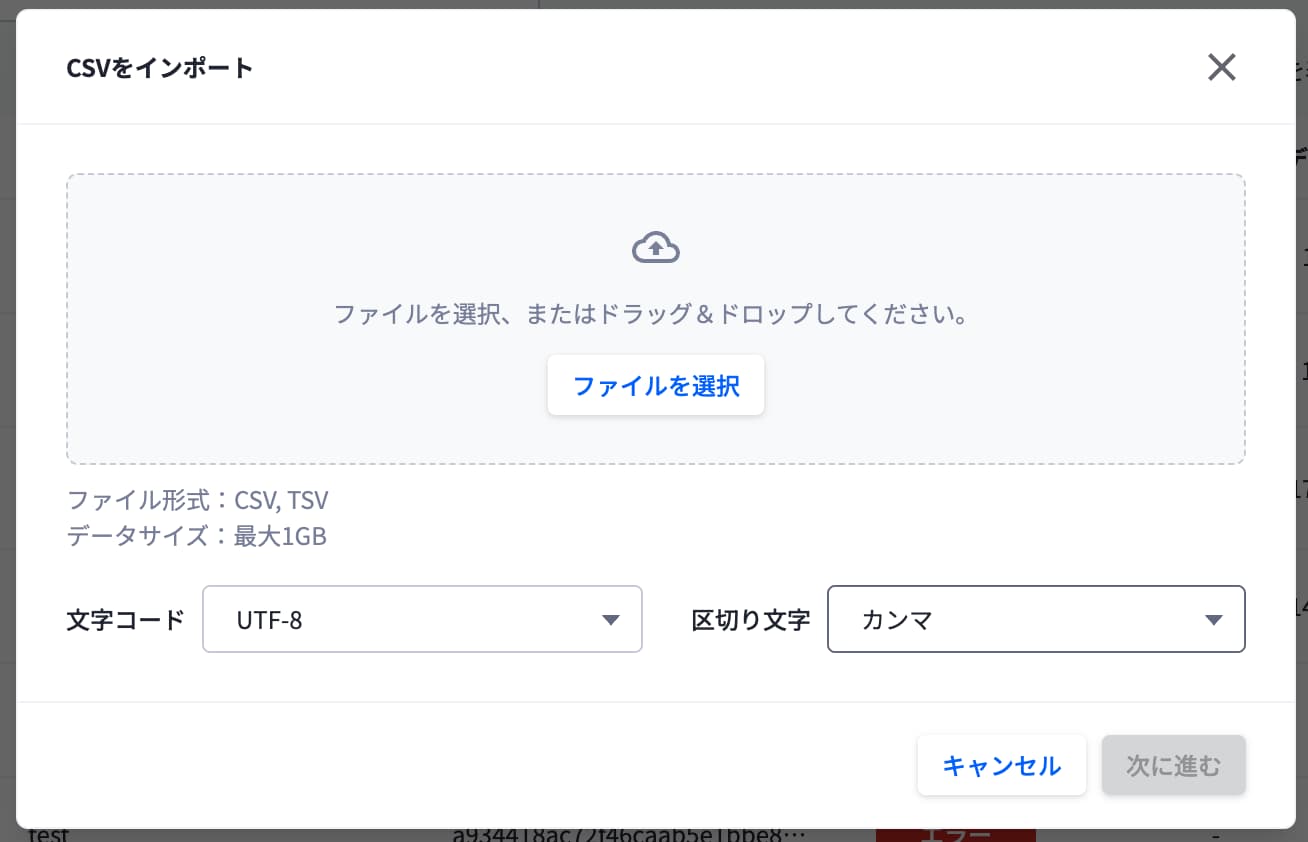Open the 文字コード UTF-8 dropdown
Image resolution: width=1308 pixels, height=842 pixels.
[422, 619]
